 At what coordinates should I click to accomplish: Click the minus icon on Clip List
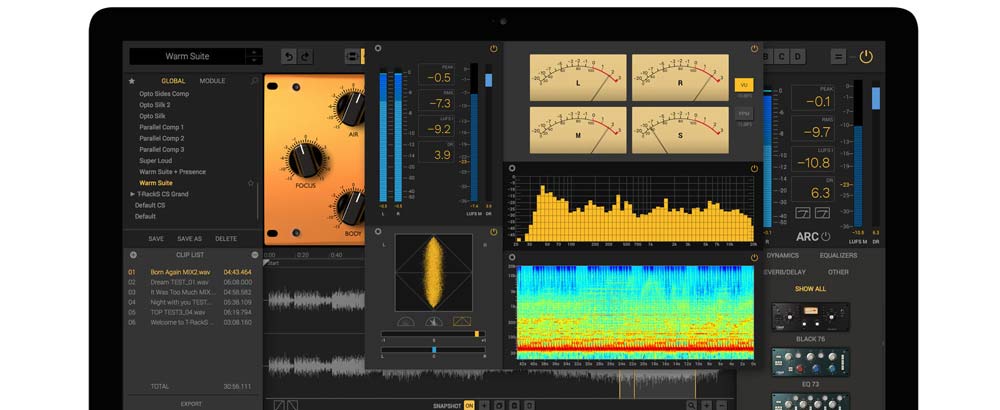click(x=255, y=254)
